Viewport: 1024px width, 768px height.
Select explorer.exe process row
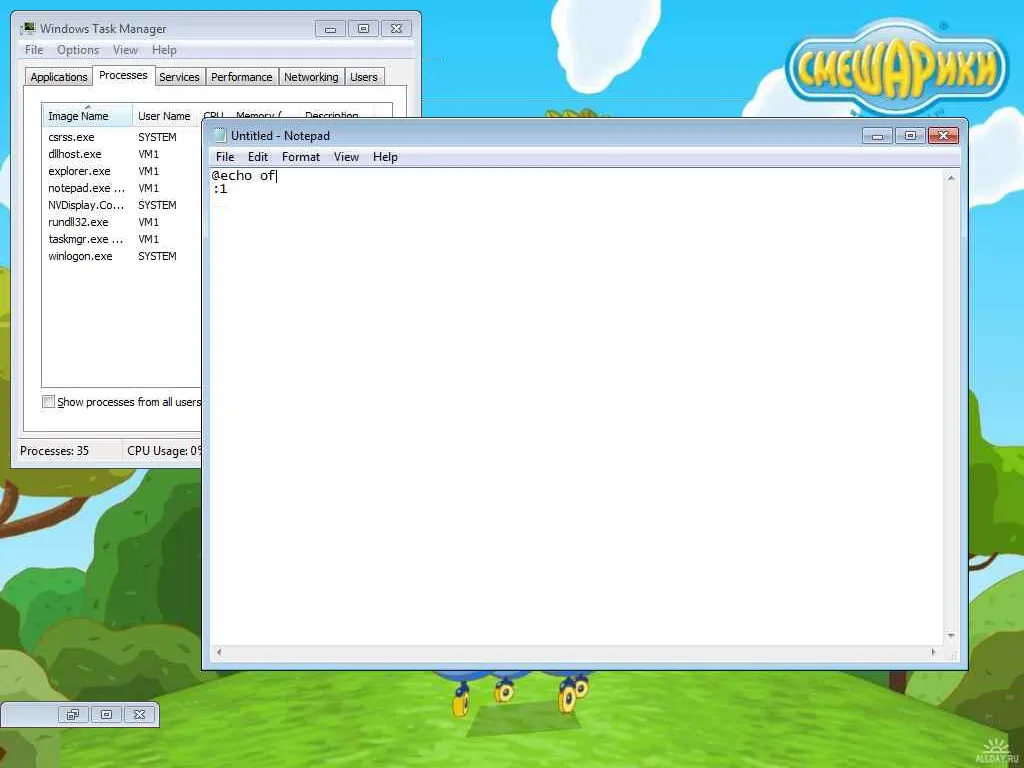pyautogui.click(x=122, y=171)
